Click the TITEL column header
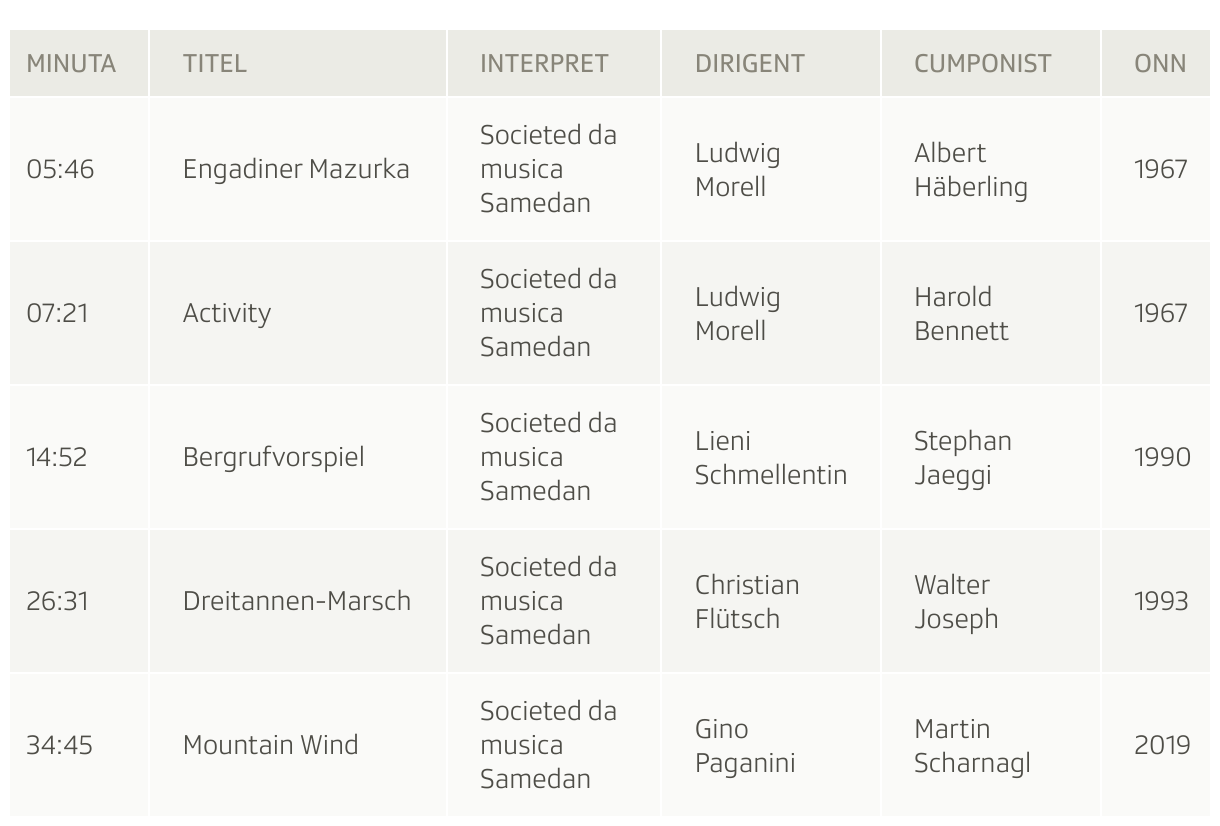1220x826 pixels. tap(214, 63)
